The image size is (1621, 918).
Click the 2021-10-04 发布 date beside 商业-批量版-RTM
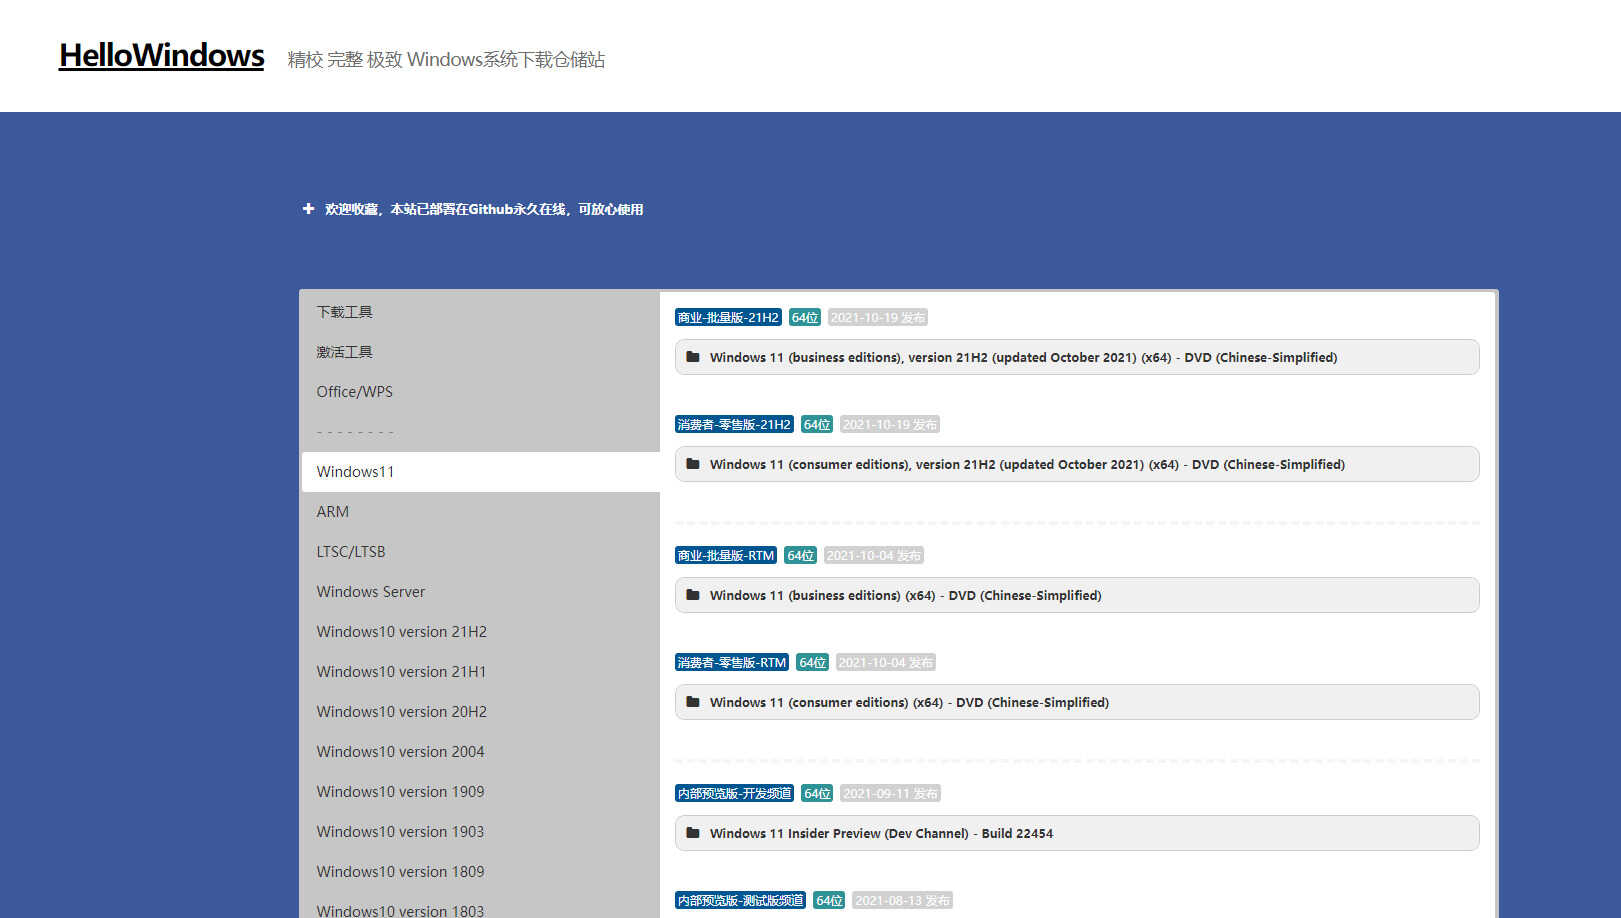click(874, 556)
